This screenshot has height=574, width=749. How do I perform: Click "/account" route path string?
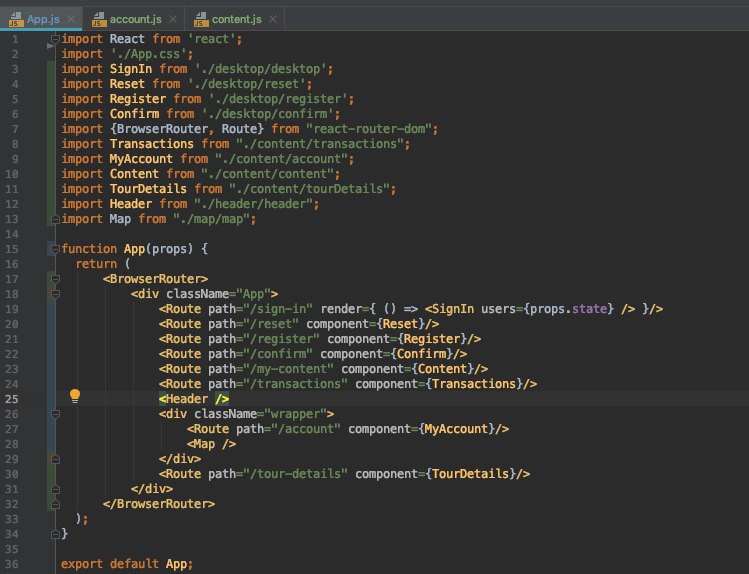306,429
